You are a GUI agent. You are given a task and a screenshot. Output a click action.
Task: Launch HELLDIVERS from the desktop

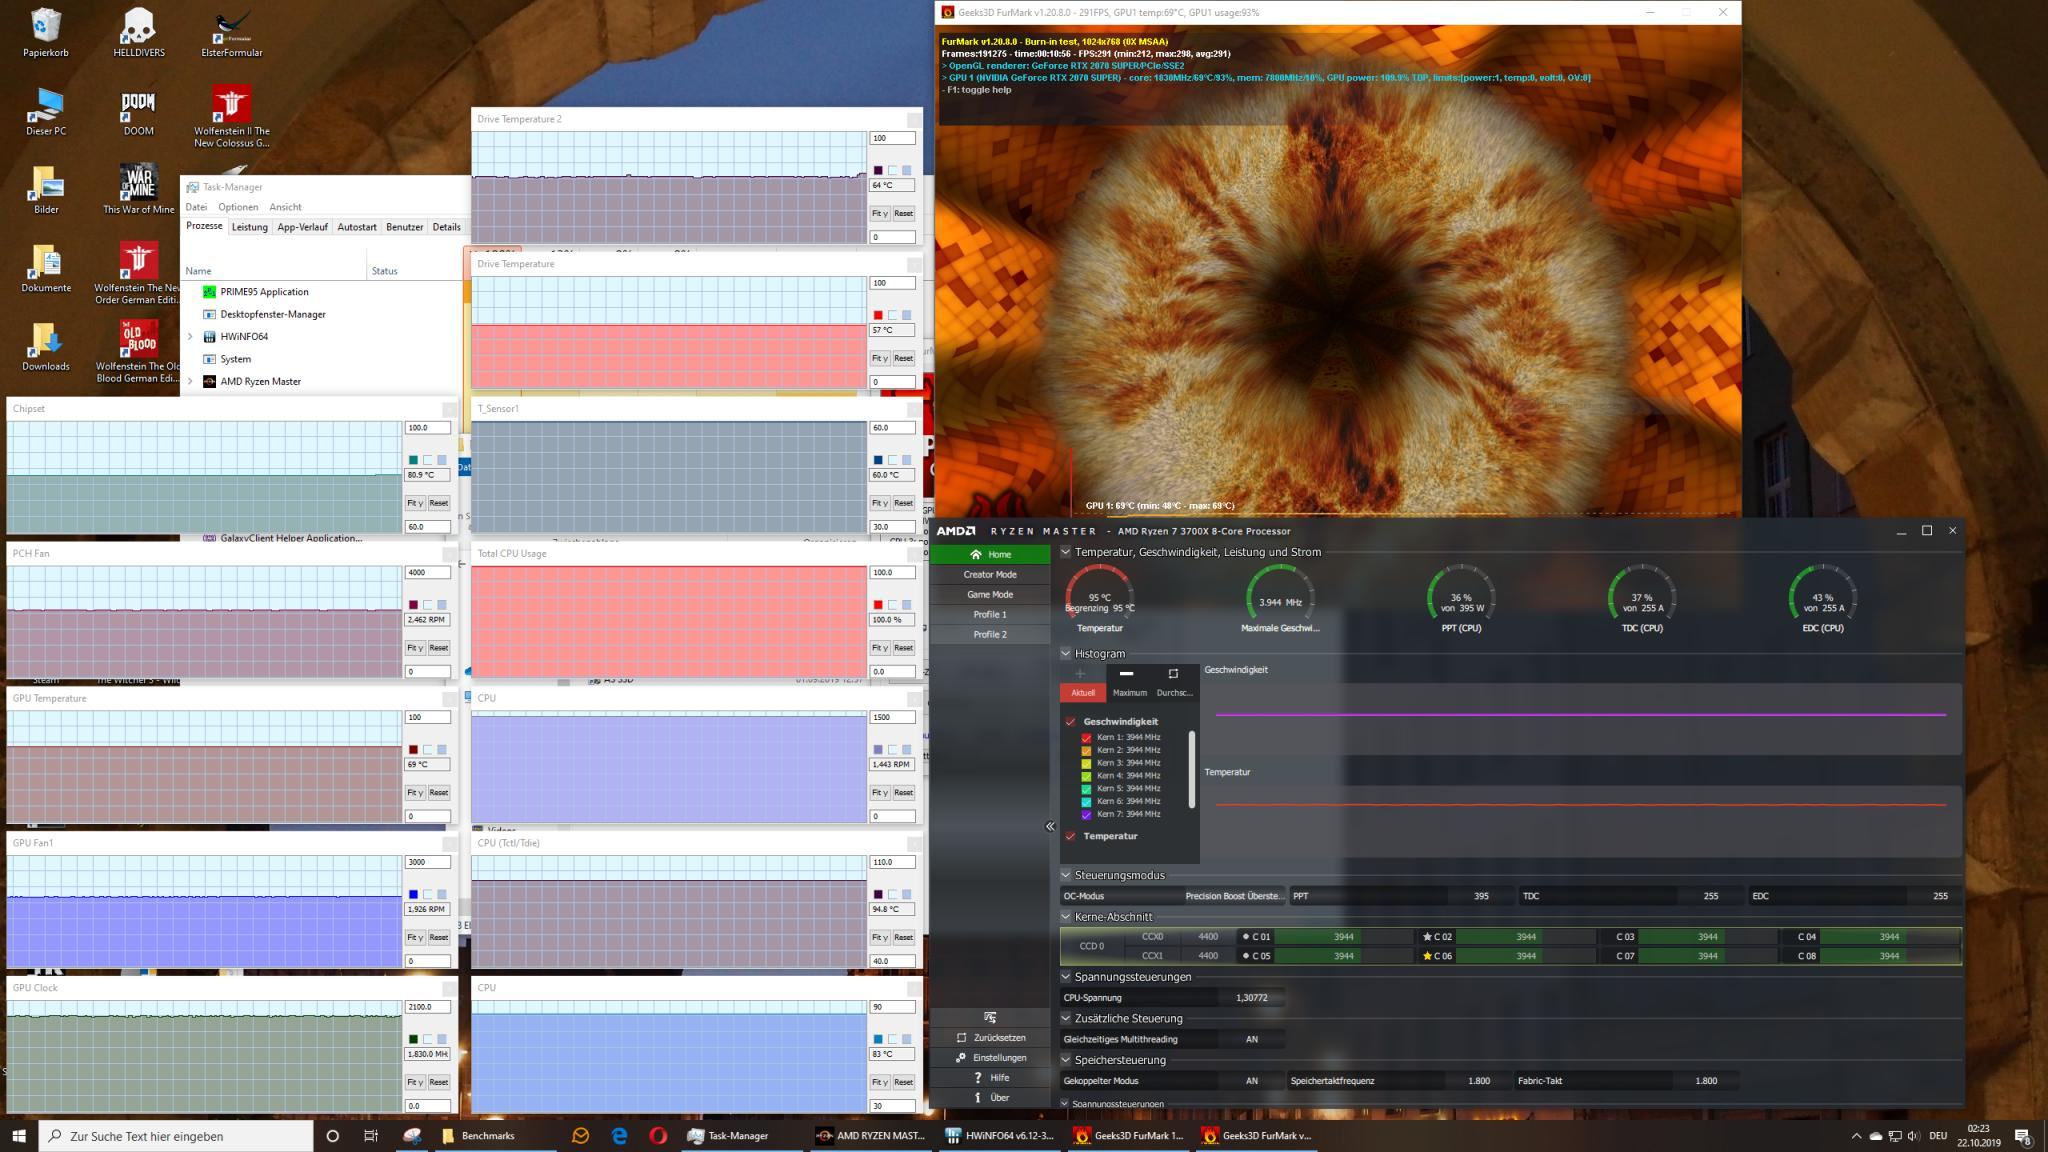138,31
